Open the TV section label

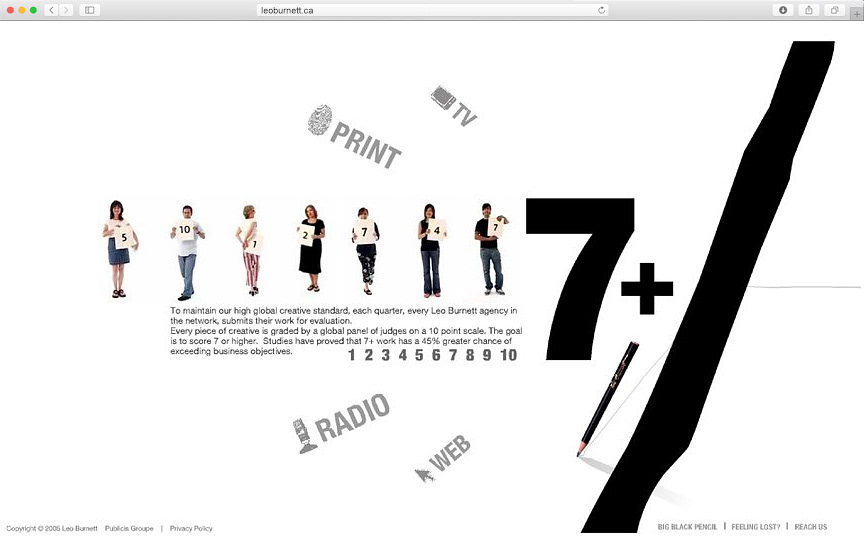(x=465, y=115)
